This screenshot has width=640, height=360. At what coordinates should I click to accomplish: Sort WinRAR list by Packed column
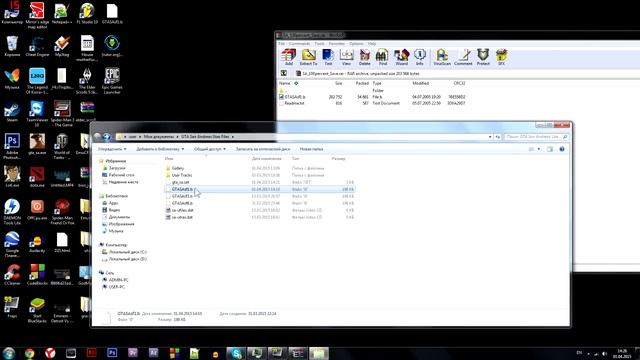(362, 83)
